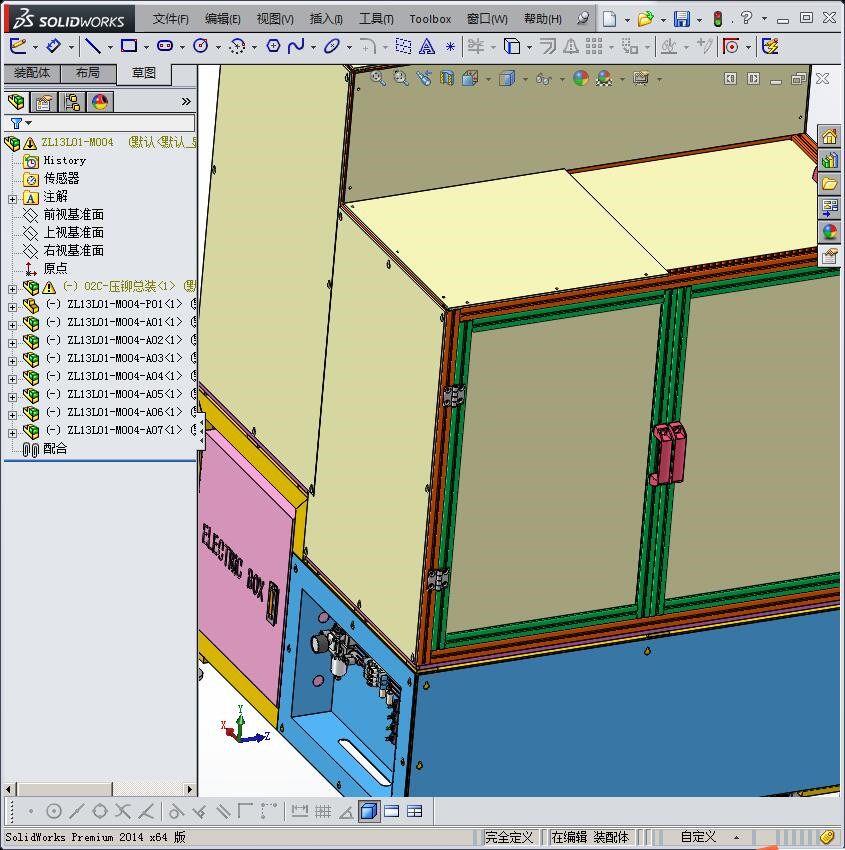This screenshot has width=845, height=850.
Task: Toggle the intersection snap icon
Action: coord(123,811)
